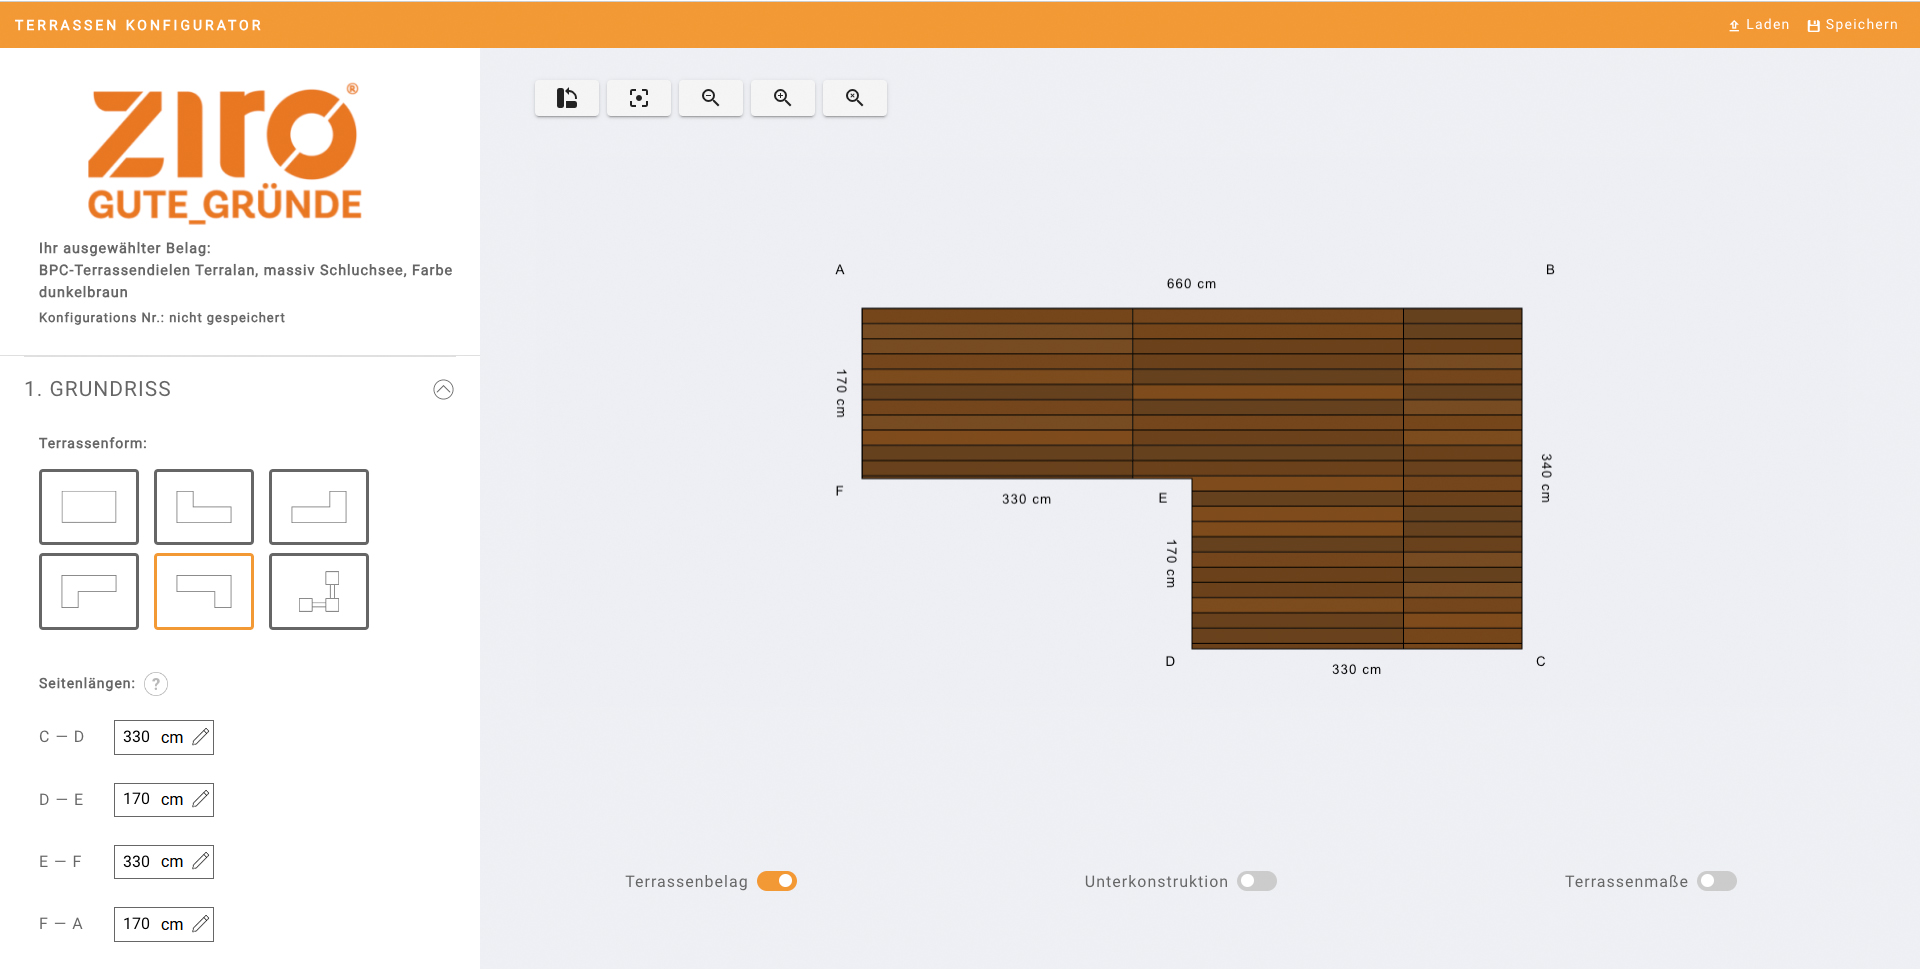
Task: Click the Terrassenmaße label text
Action: [1626, 882]
